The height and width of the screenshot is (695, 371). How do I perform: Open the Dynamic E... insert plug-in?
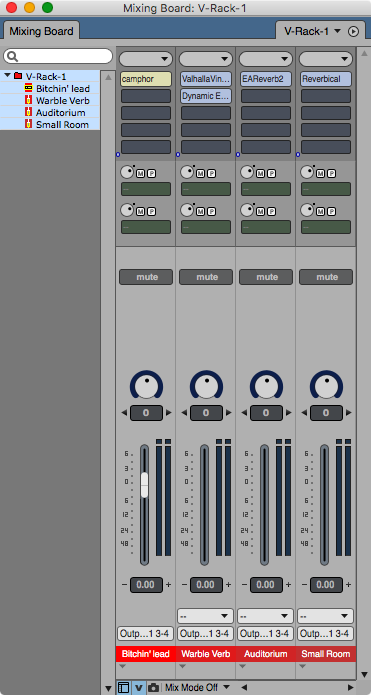[x=206, y=96]
